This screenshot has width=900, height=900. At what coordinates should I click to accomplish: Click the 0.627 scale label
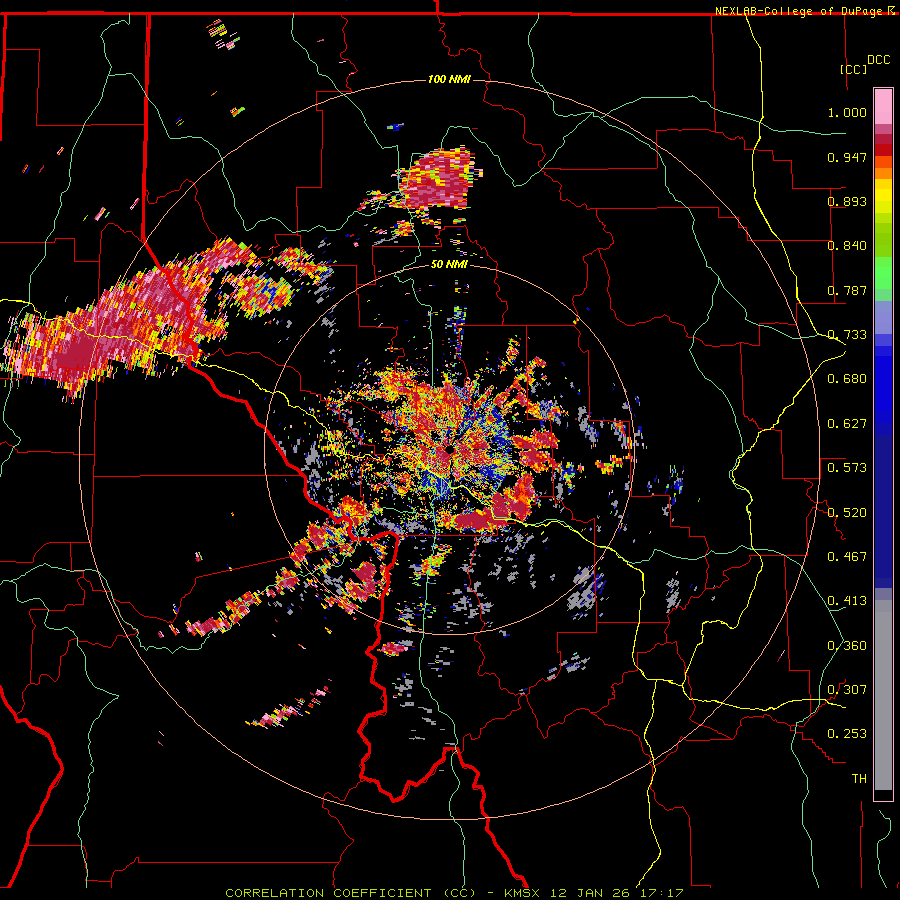[x=847, y=424]
